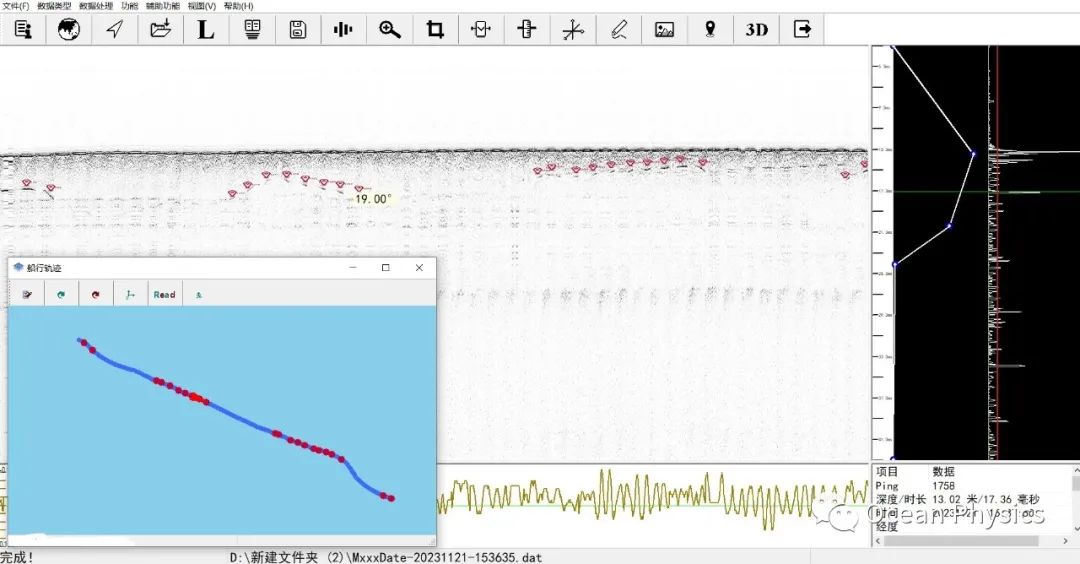Select the crop tool icon
The image size is (1080, 564).
[x=435, y=30]
